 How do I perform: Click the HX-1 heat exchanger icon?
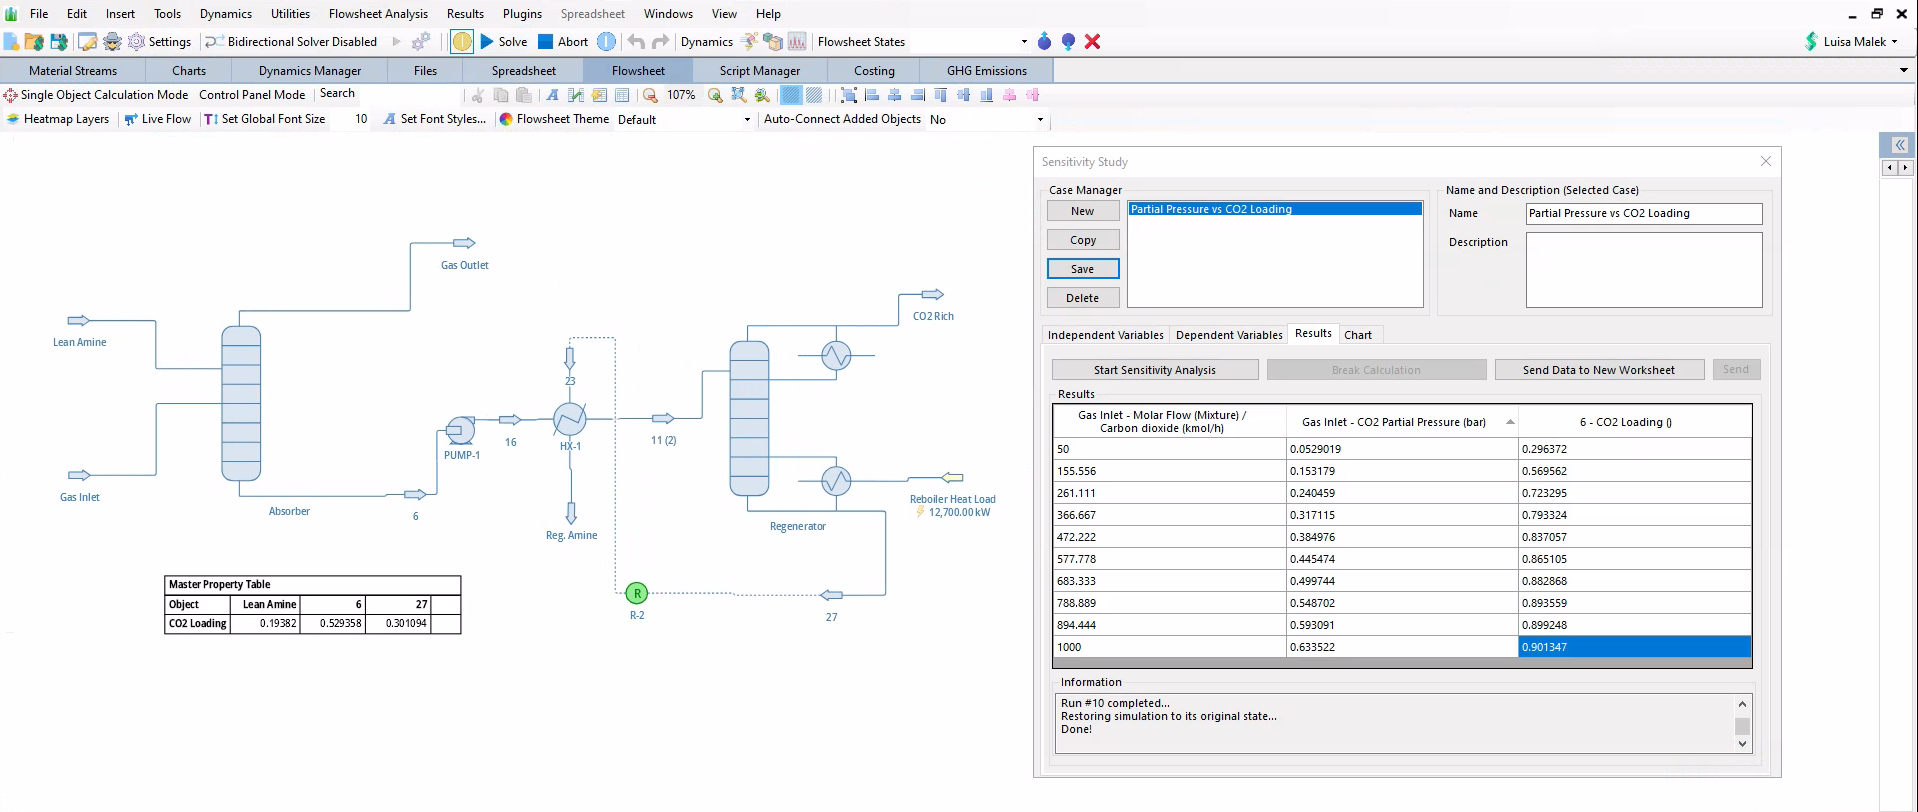coord(570,419)
